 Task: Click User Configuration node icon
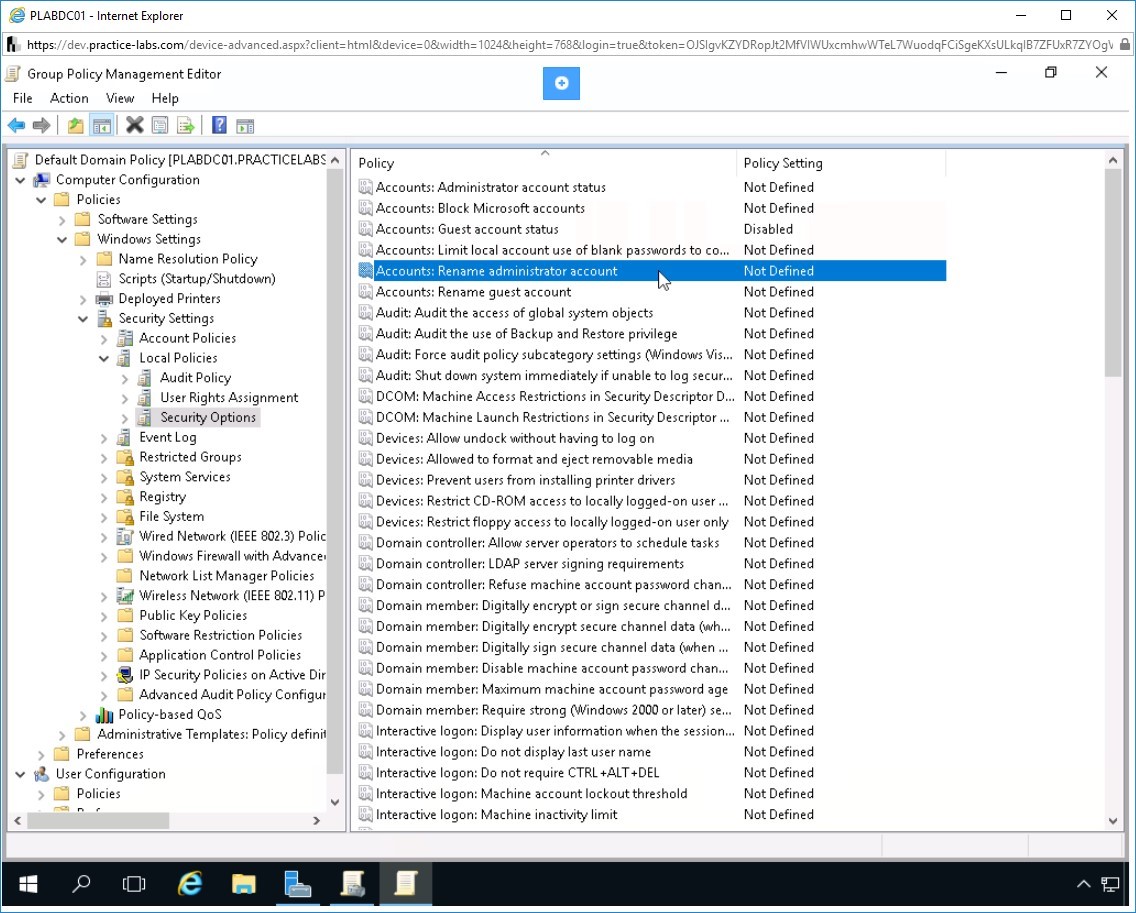point(42,774)
